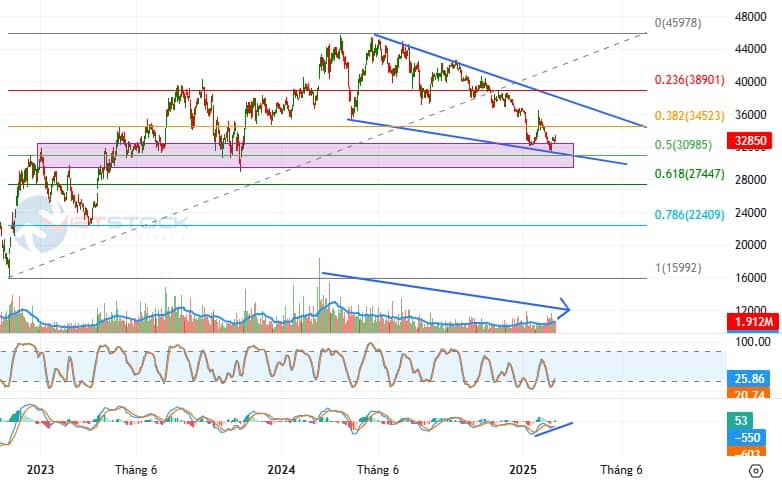This screenshot has width=782, height=482.
Task: Select the blue 25.86 stochastic value tag
Action: tap(754, 380)
